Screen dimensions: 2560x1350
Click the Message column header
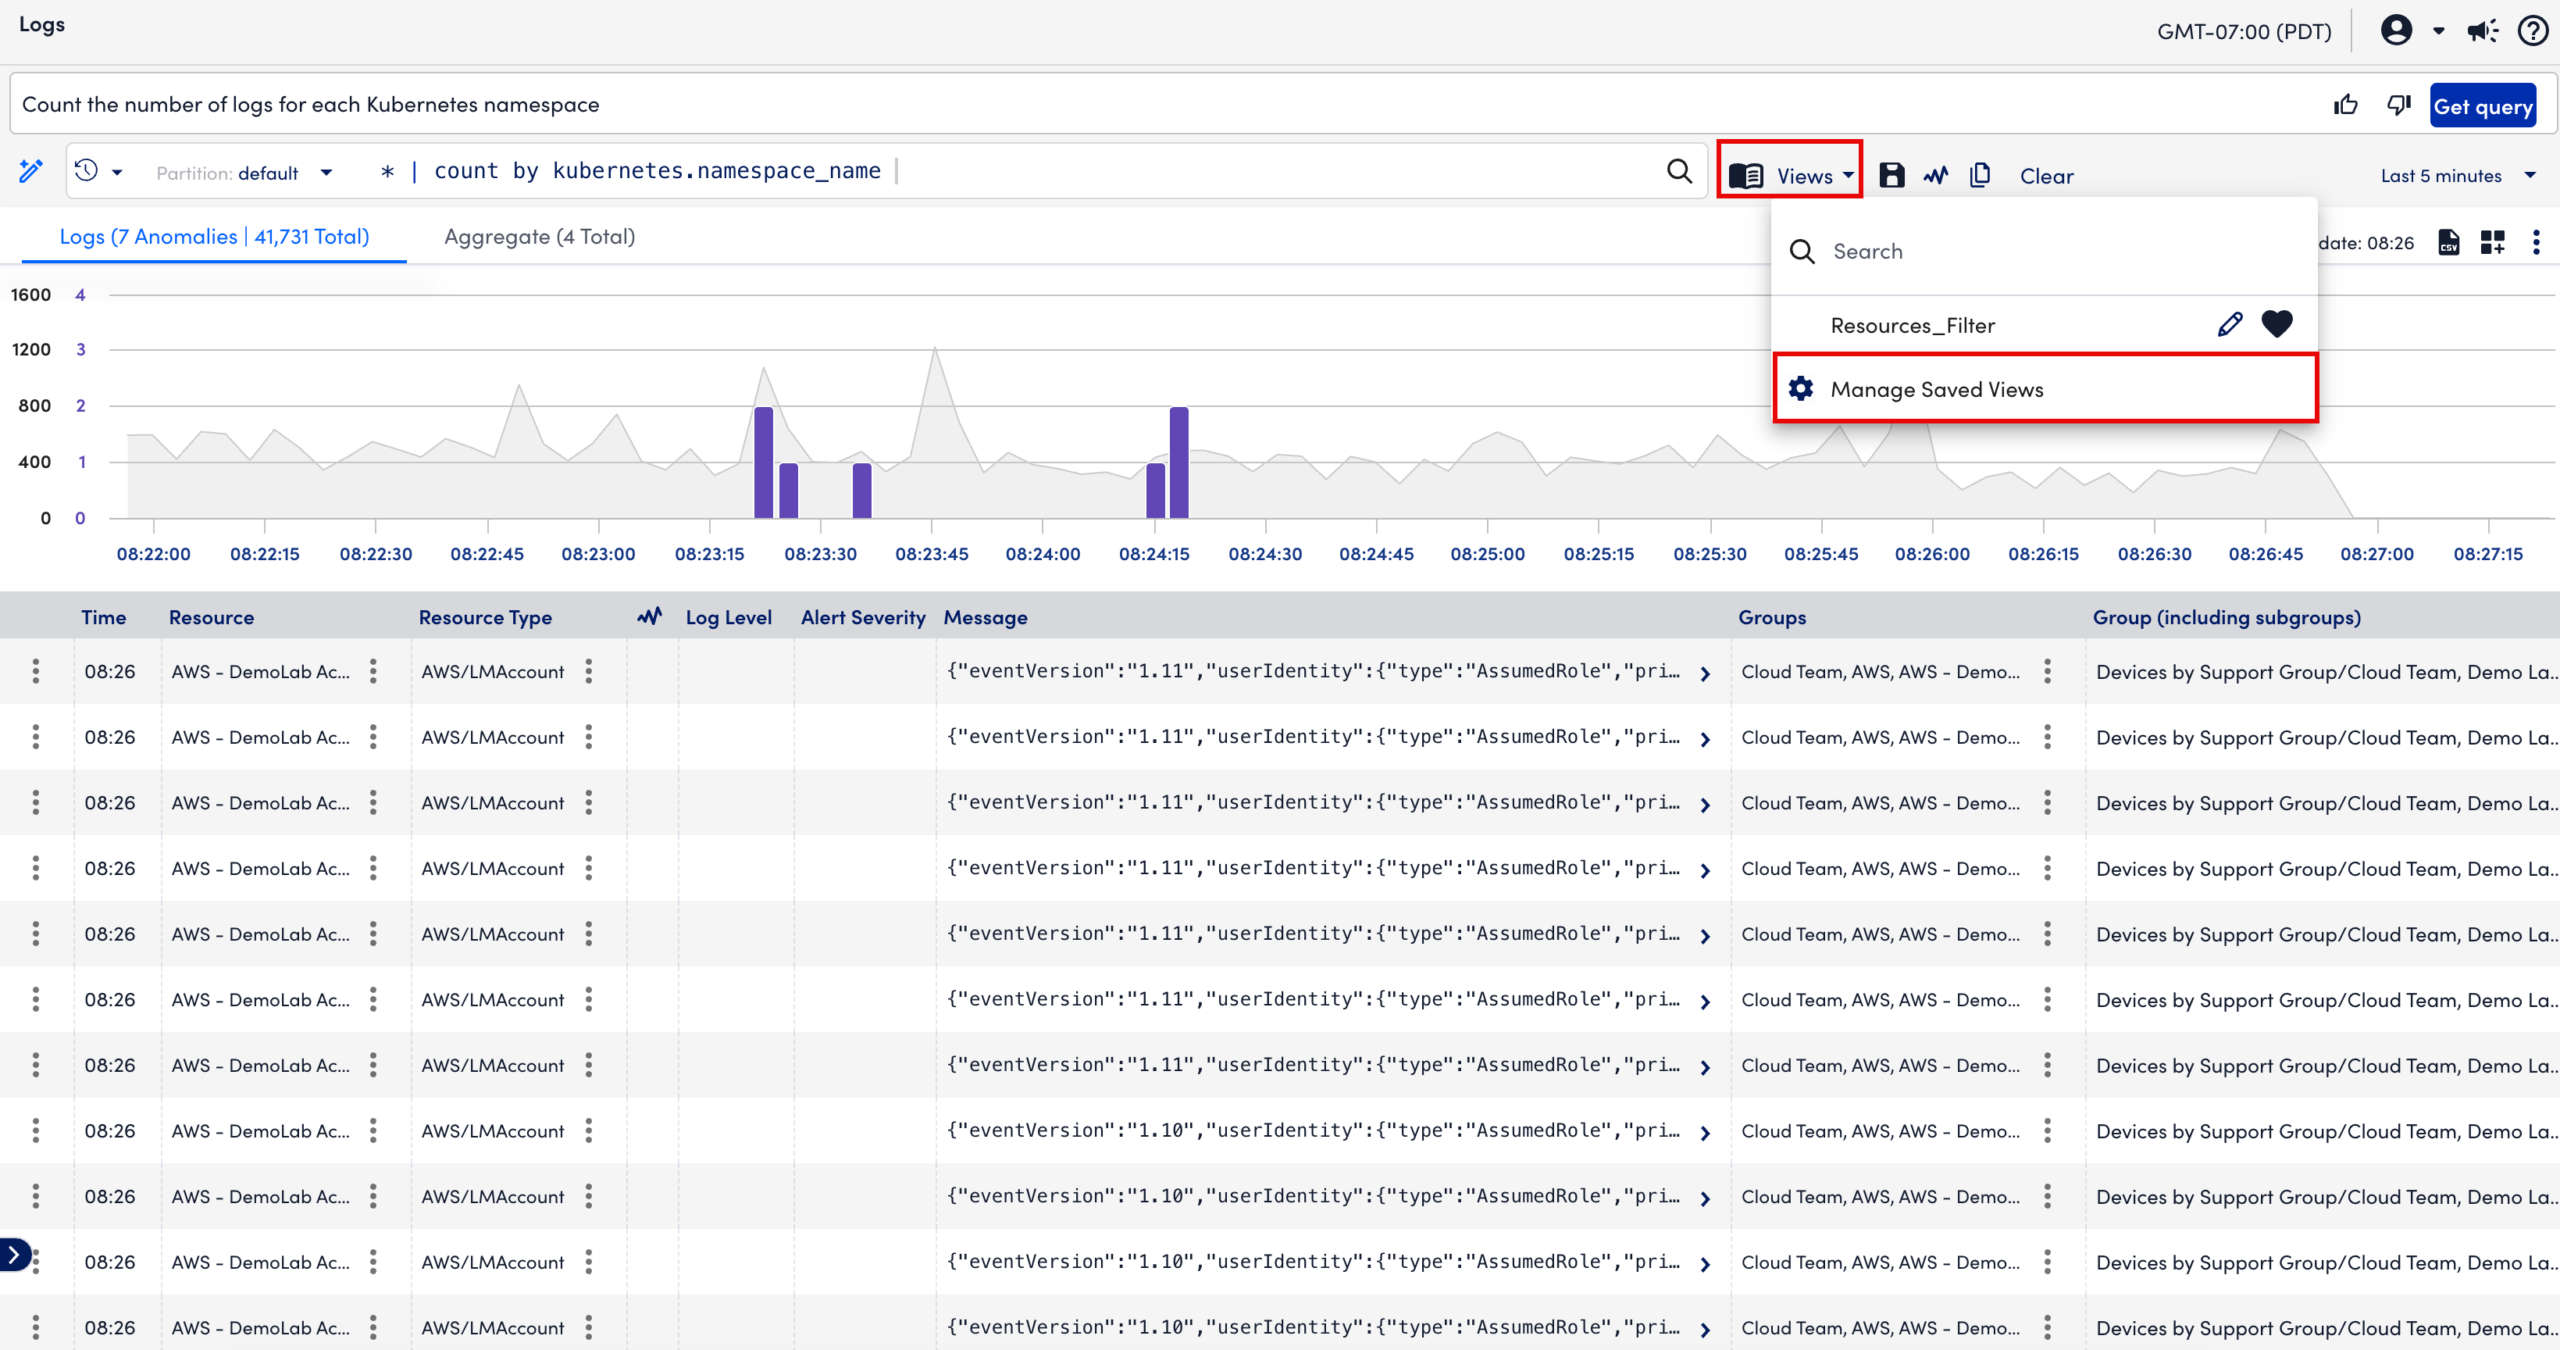point(985,617)
